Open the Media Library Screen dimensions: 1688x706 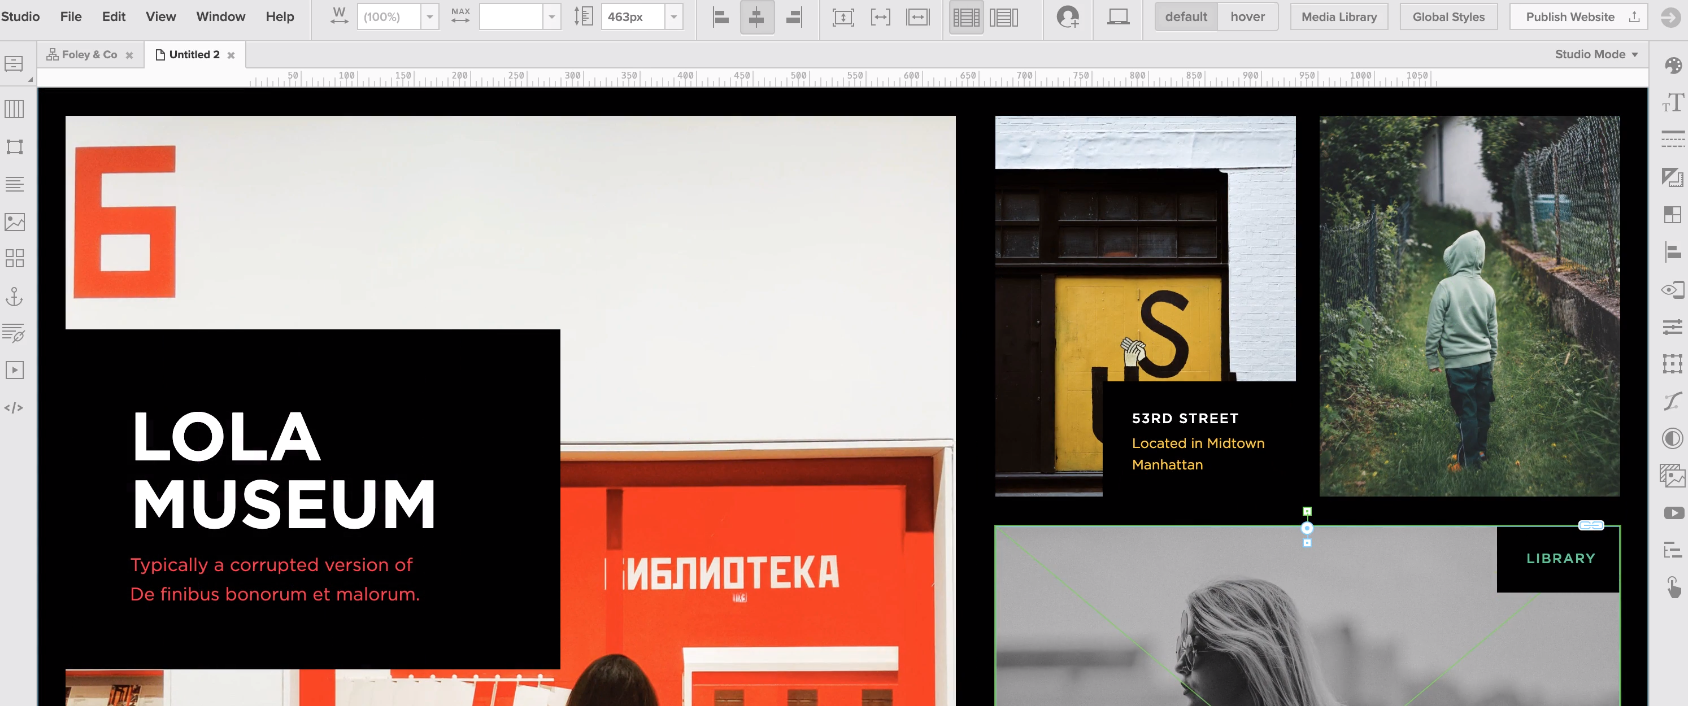(x=1339, y=17)
